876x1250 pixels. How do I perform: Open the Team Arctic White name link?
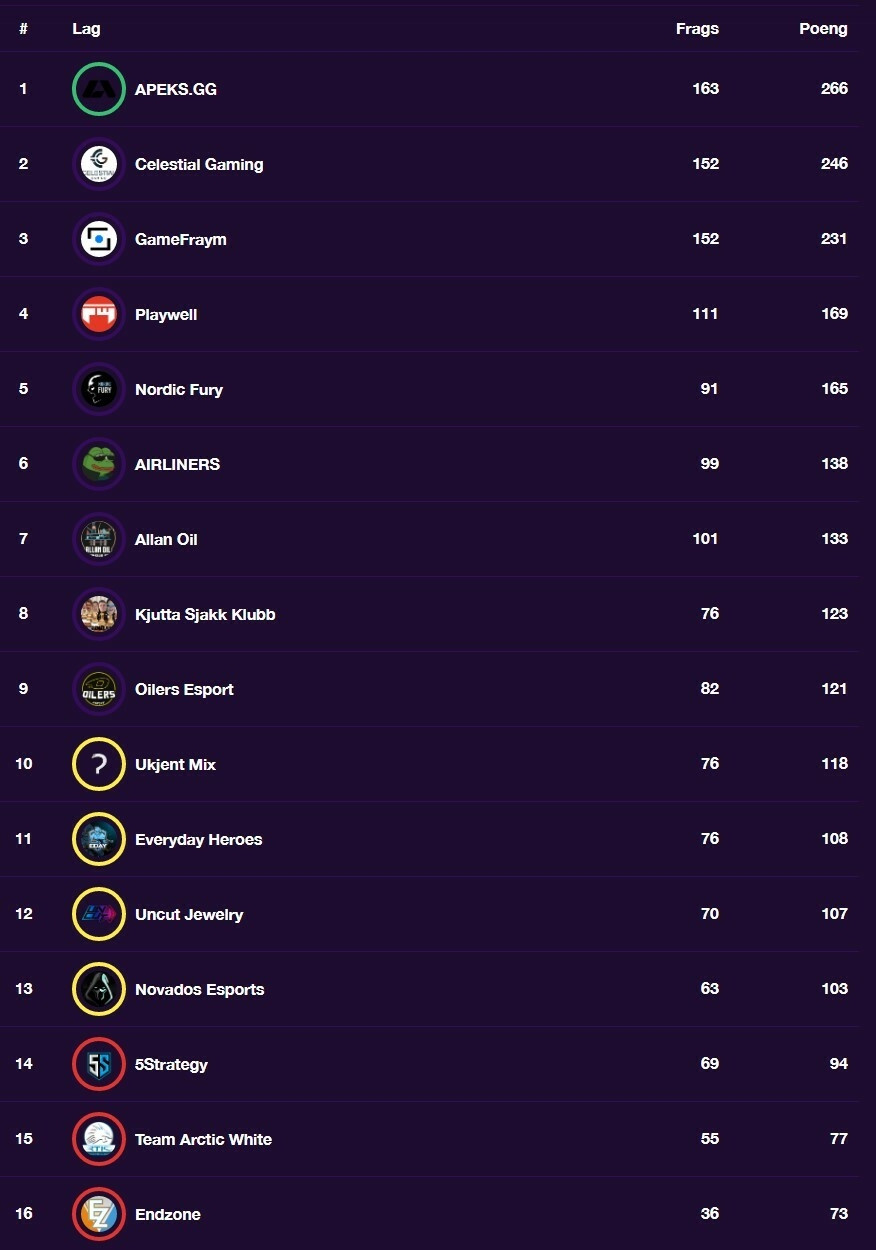[x=203, y=1139]
